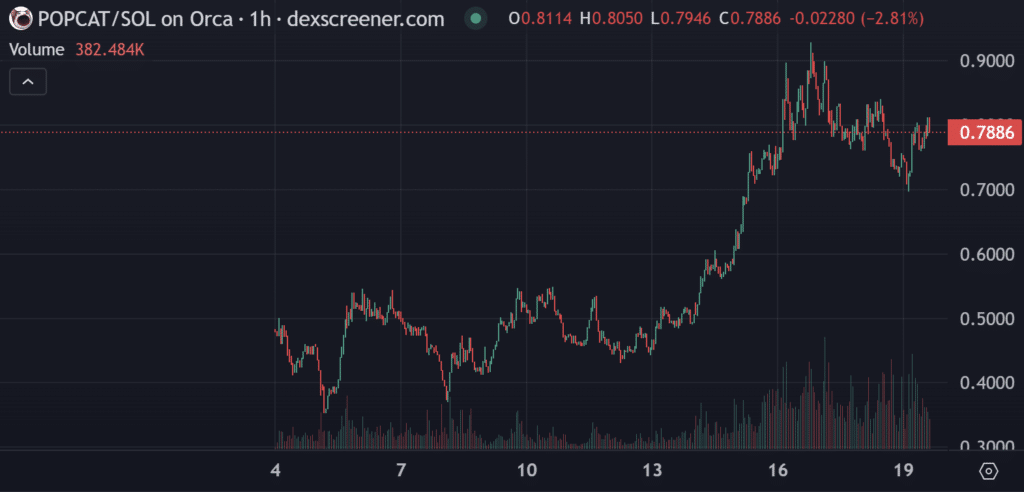Collapse the indicator legend chevron
The height and width of the screenshot is (492, 1024).
tap(28, 82)
